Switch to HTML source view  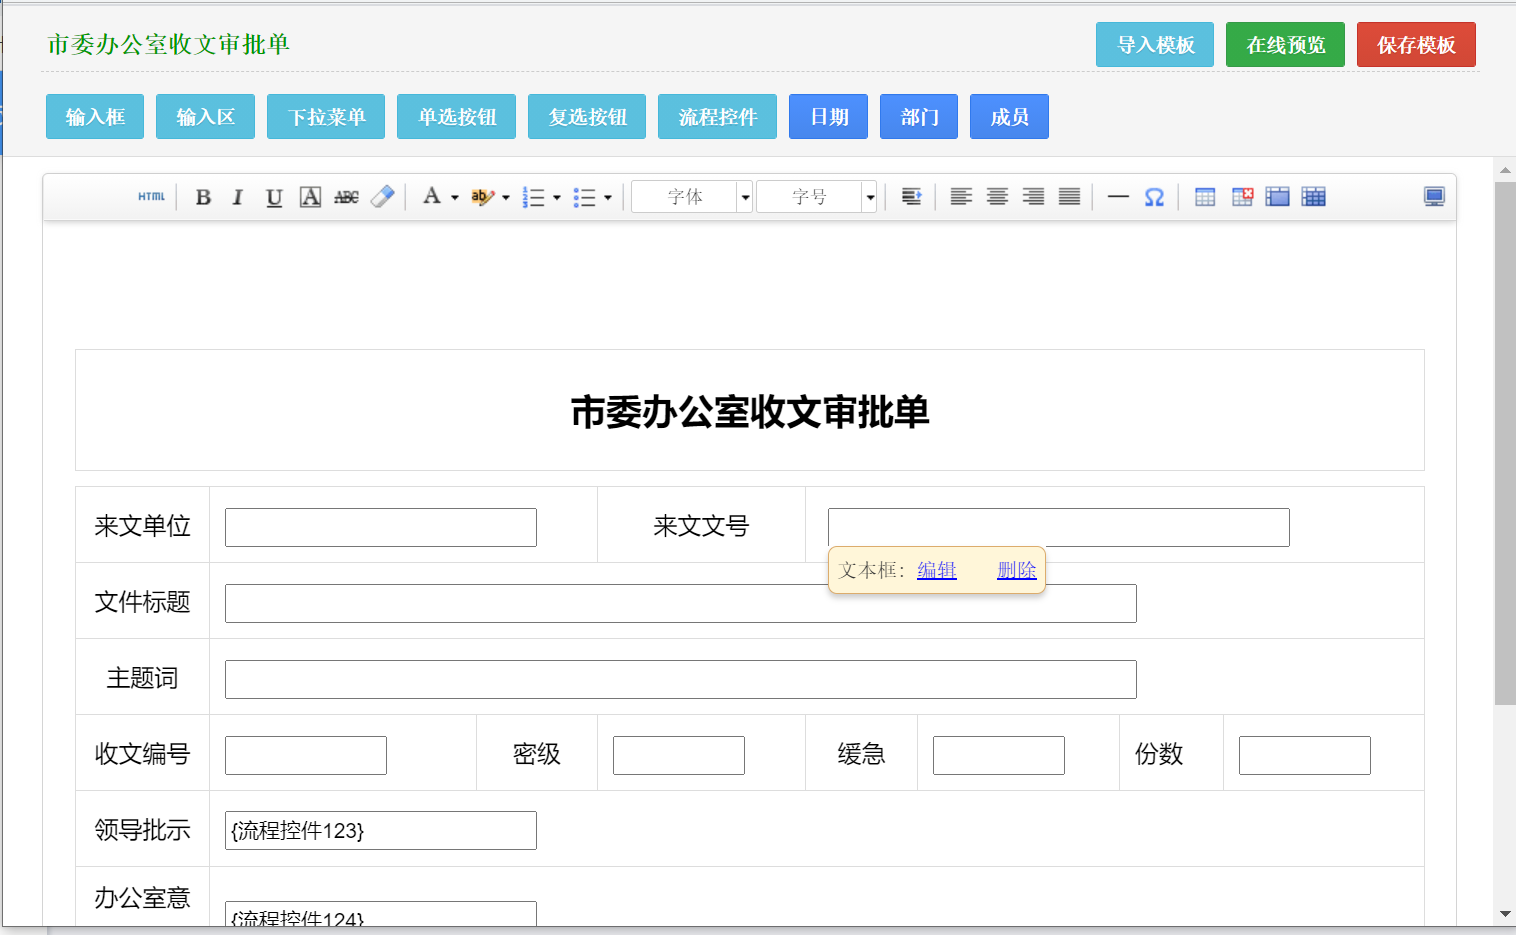[x=152, y=197]
